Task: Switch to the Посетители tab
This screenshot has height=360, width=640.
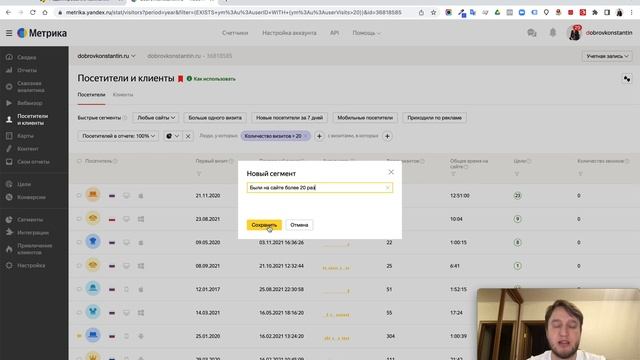Action: (x=91, y=95)
